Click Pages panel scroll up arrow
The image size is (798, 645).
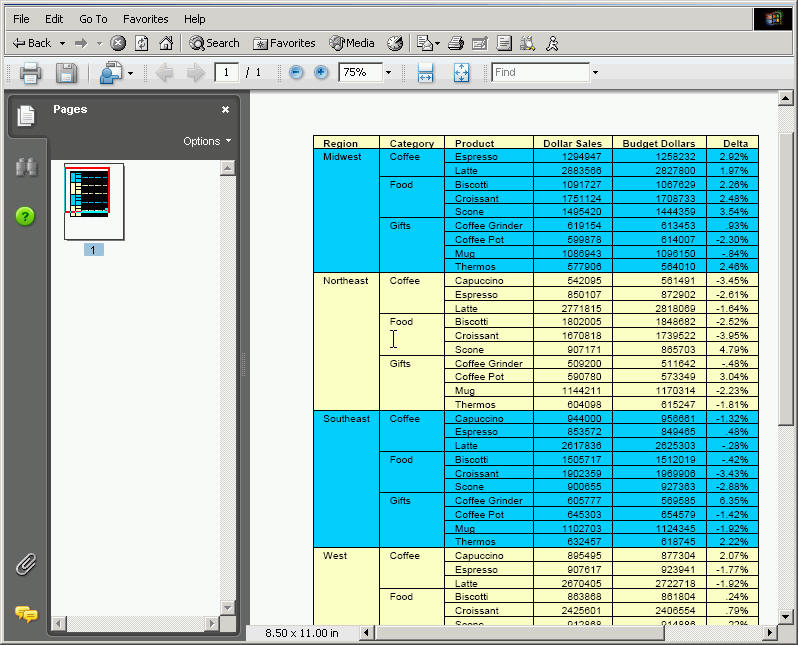227,167
